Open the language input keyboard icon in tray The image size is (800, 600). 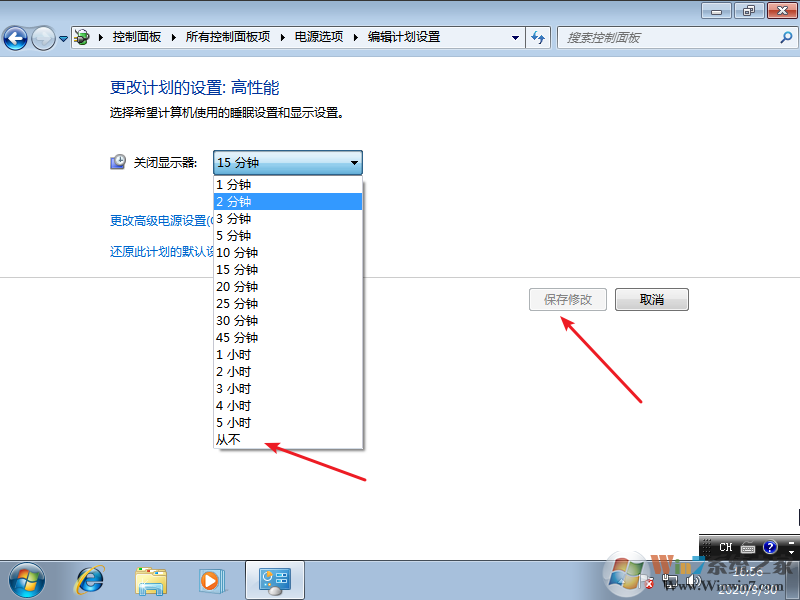coord(748,547)
